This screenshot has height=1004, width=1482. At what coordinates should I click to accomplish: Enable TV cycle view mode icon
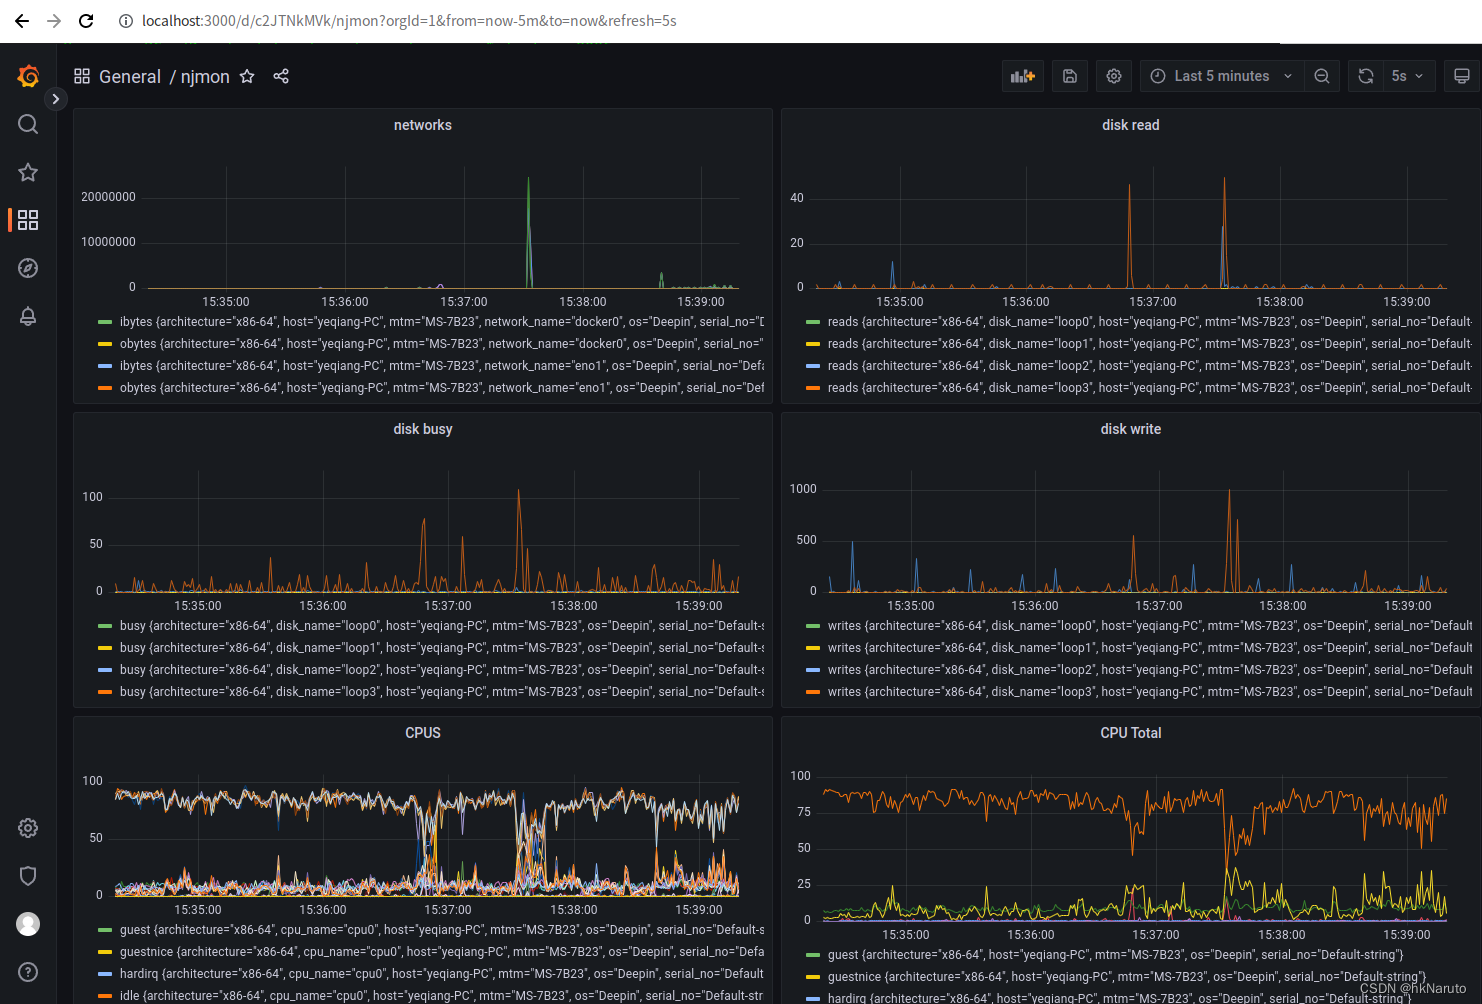click(x=1461, y=75)
